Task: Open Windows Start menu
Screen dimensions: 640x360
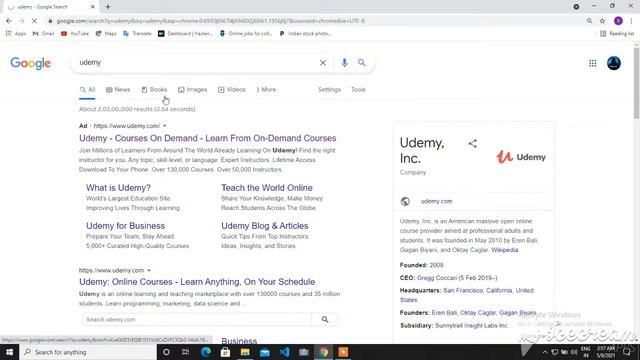Action: (9, 352)
